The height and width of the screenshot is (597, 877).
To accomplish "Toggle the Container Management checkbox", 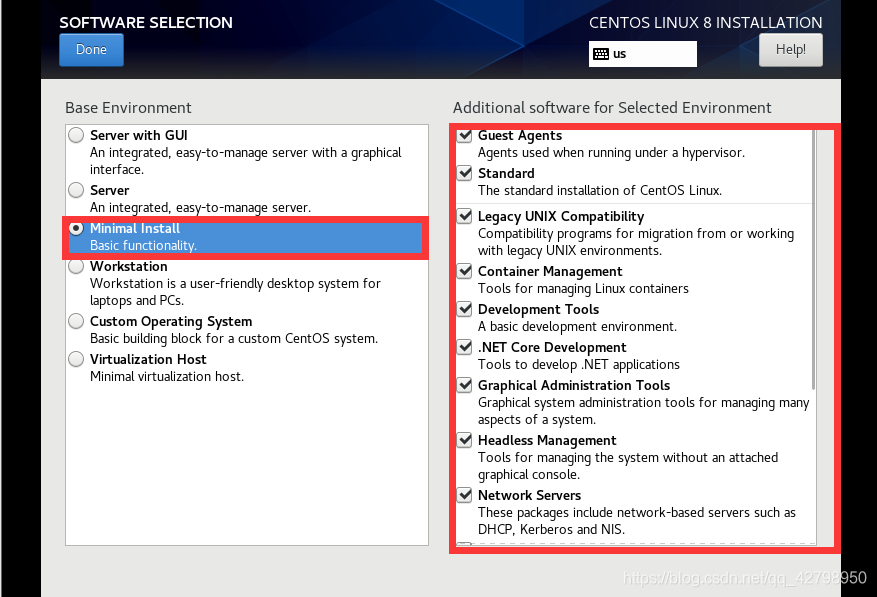I will pos(465,271).
